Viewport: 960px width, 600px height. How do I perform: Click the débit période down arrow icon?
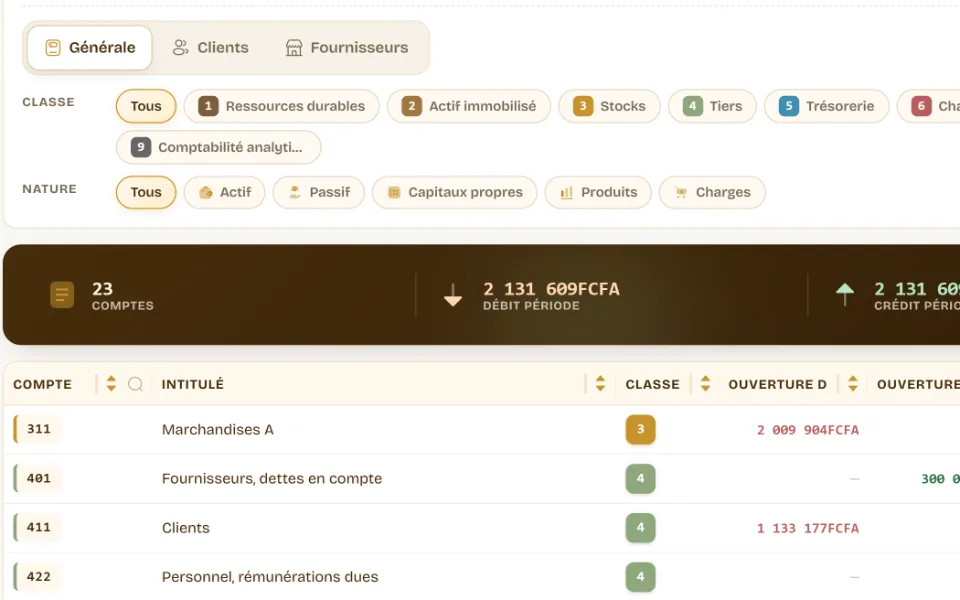pos(452,294)
